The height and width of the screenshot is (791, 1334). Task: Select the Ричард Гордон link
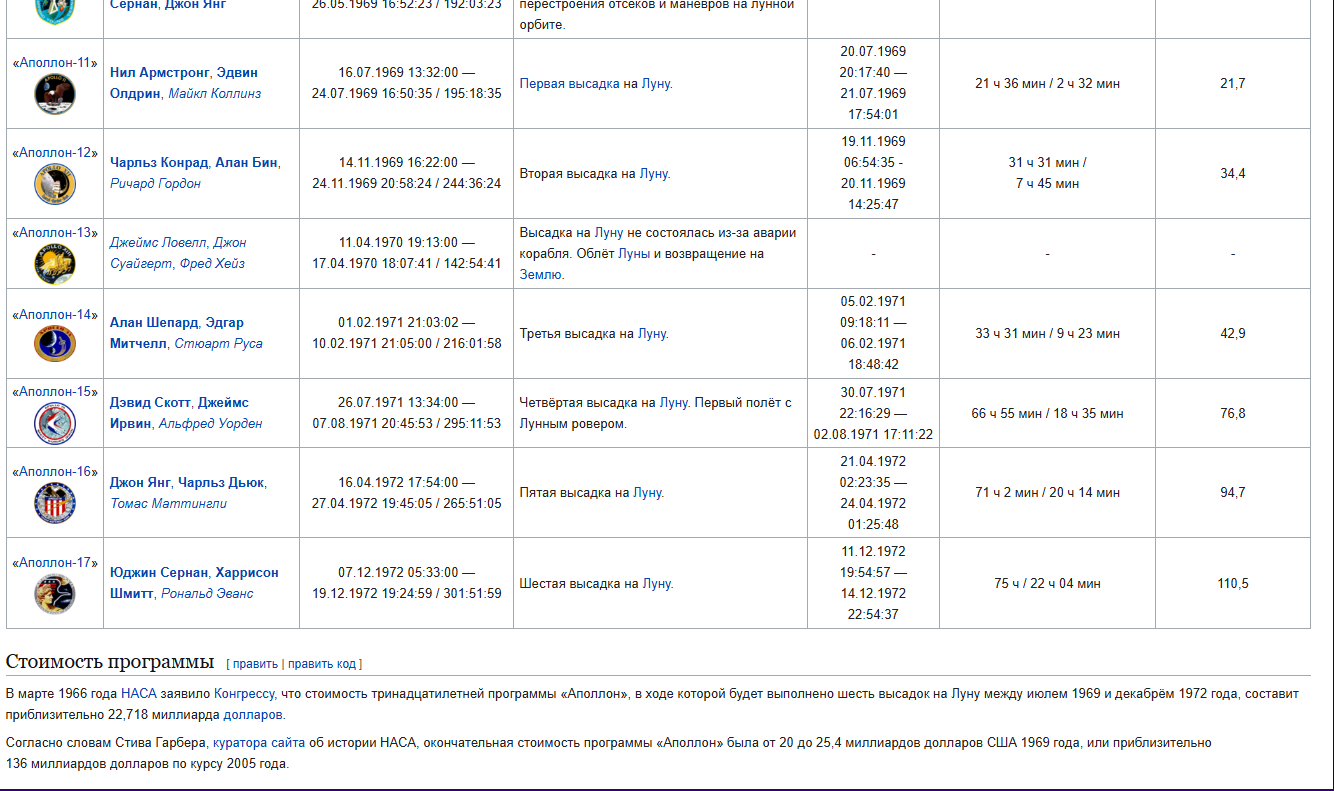(x=155, y=184)
